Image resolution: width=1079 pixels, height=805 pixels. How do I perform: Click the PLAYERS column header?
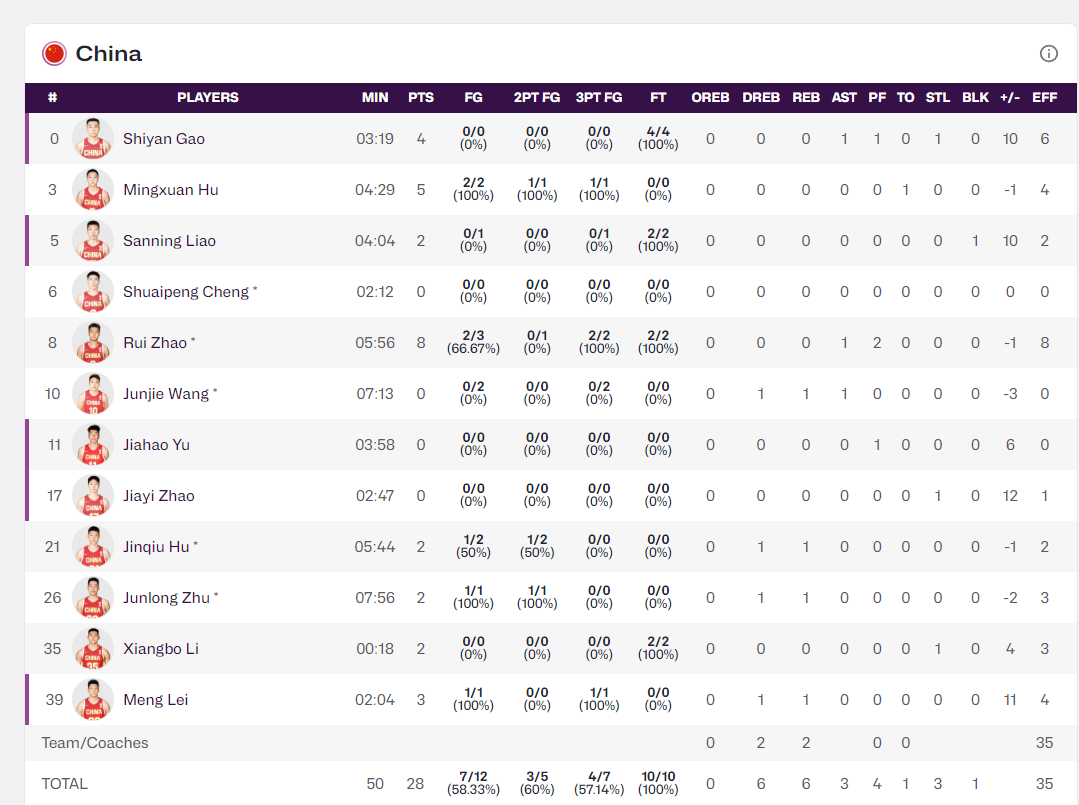click(x=208, y=98)
